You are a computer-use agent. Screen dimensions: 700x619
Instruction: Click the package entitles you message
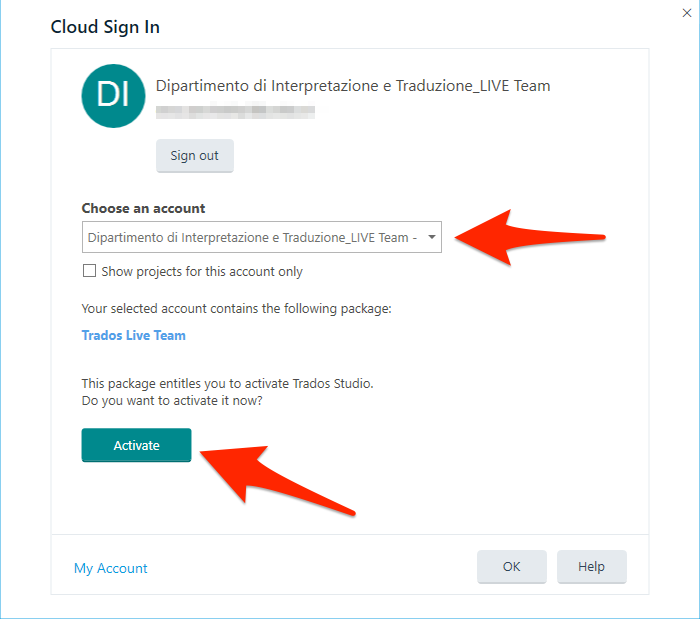coord(227,383)
